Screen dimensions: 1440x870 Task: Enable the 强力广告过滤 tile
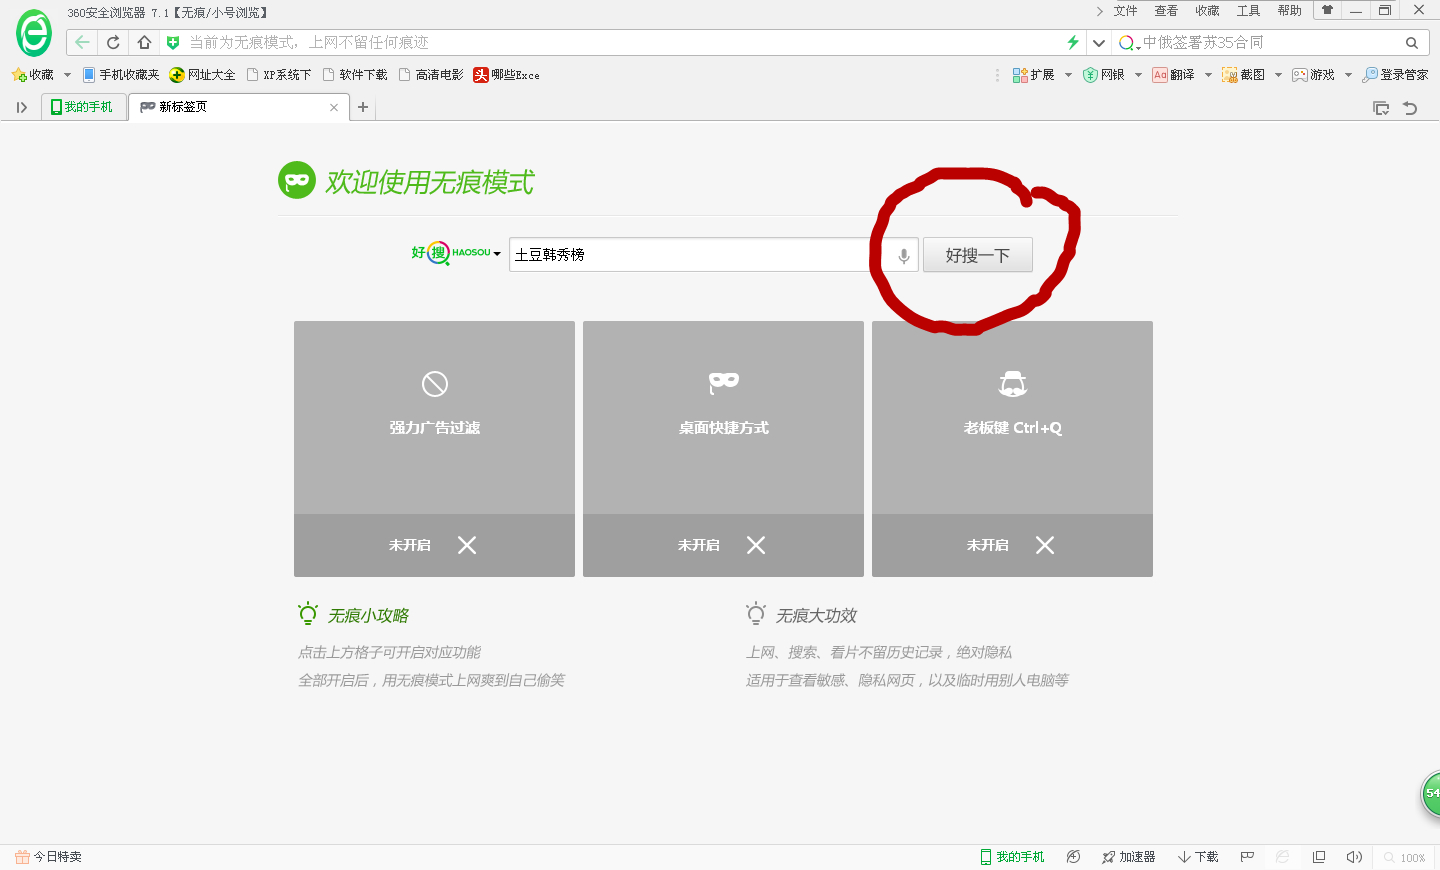(x=434, y=449)
